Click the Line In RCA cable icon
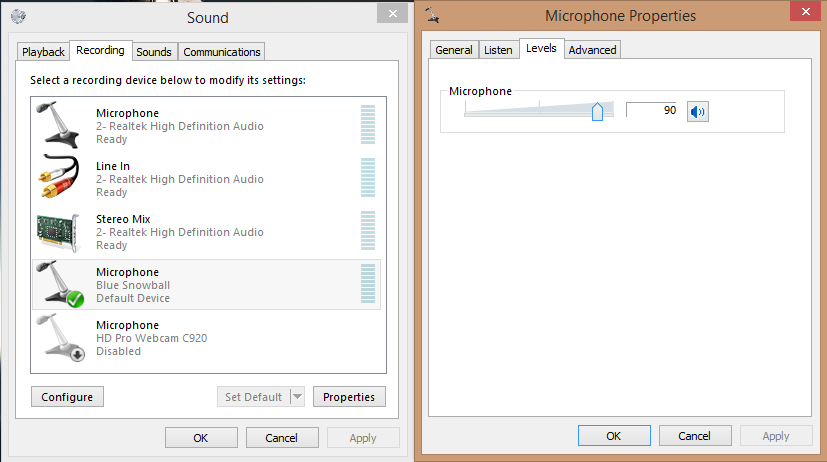 (x=57, y=179)
